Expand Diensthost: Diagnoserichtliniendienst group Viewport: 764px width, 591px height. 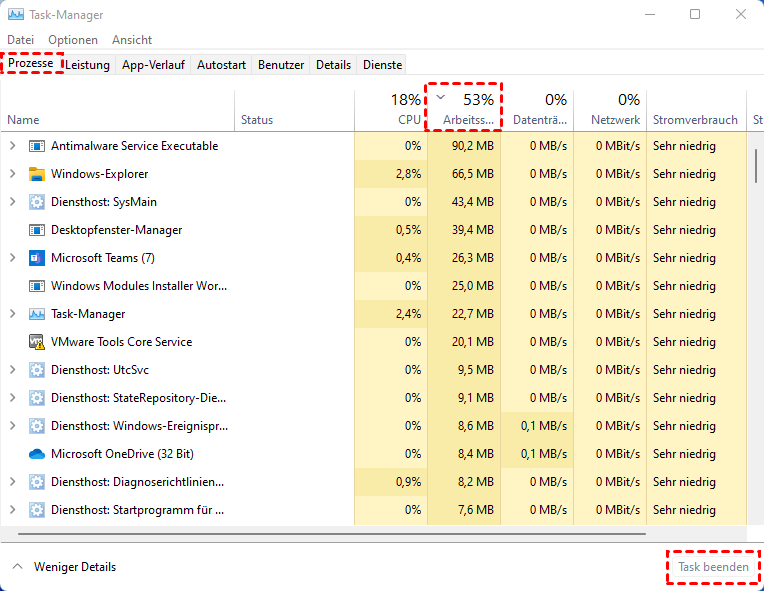[13, 482]
